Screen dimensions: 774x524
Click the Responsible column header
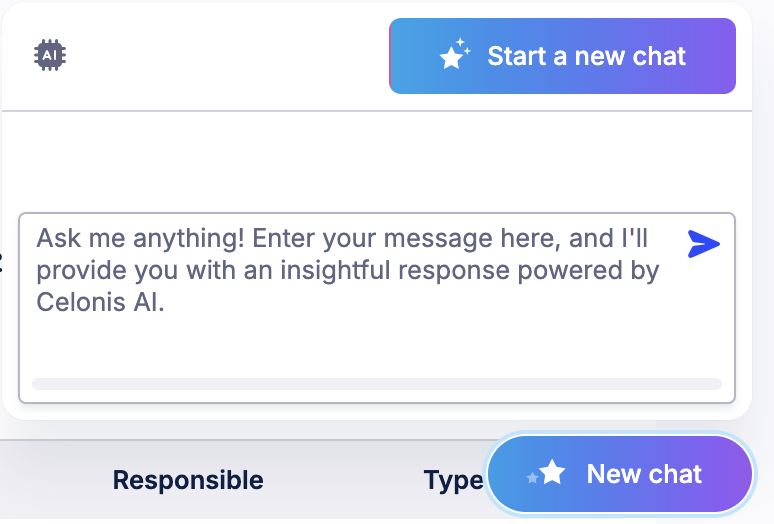[188, 480]
